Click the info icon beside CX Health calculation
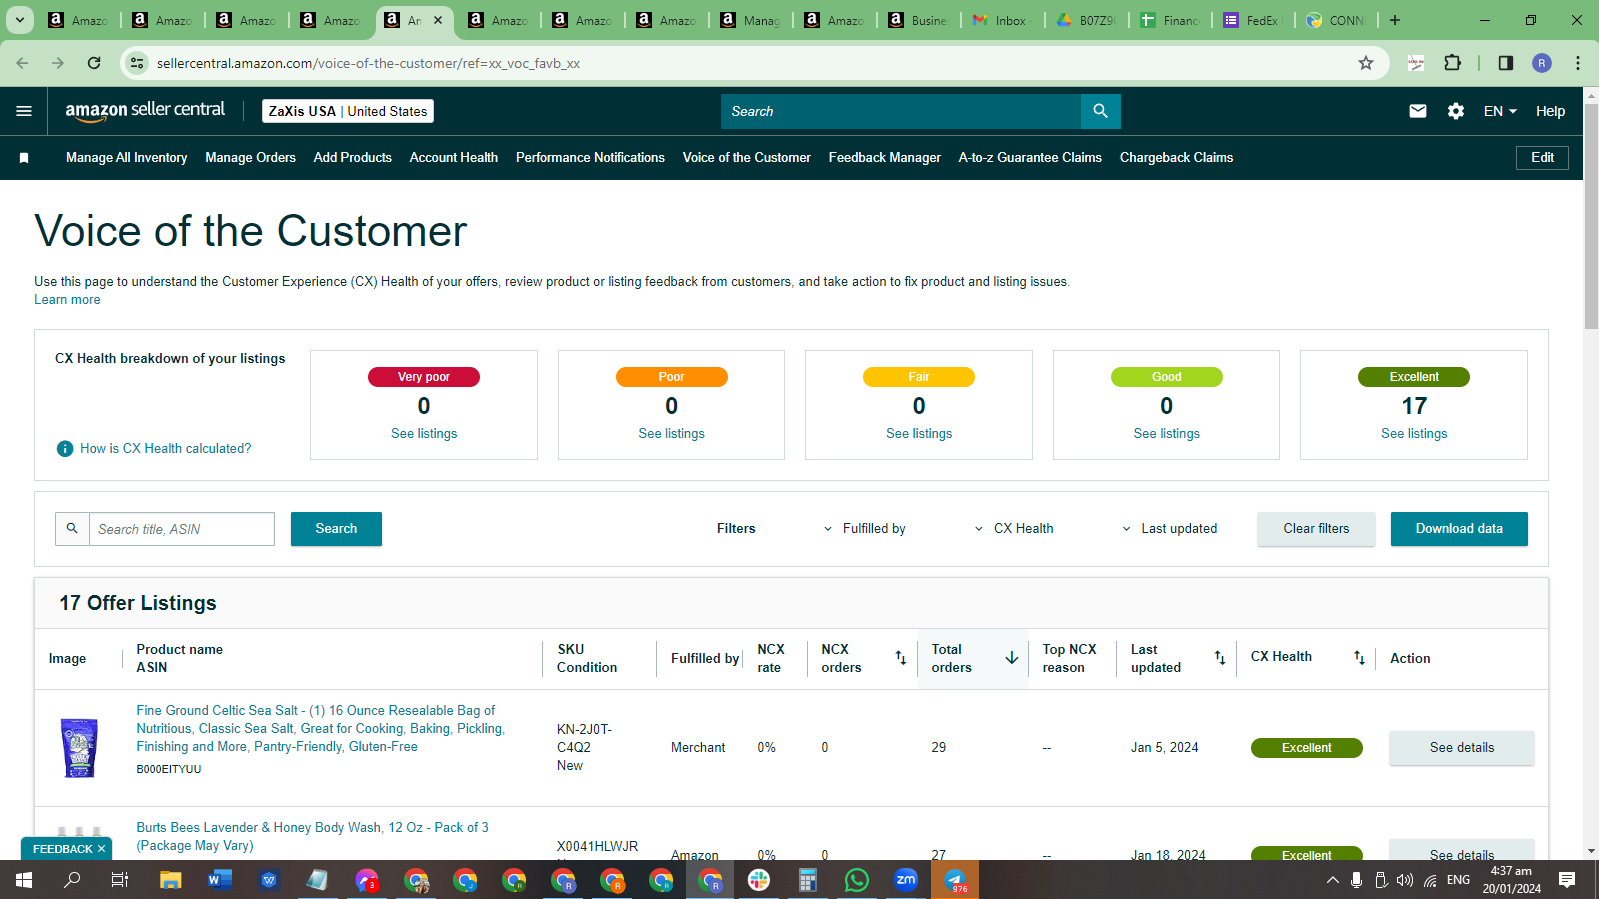The image size is (1599, 899). pyautogui.click(x=65, y=449)
